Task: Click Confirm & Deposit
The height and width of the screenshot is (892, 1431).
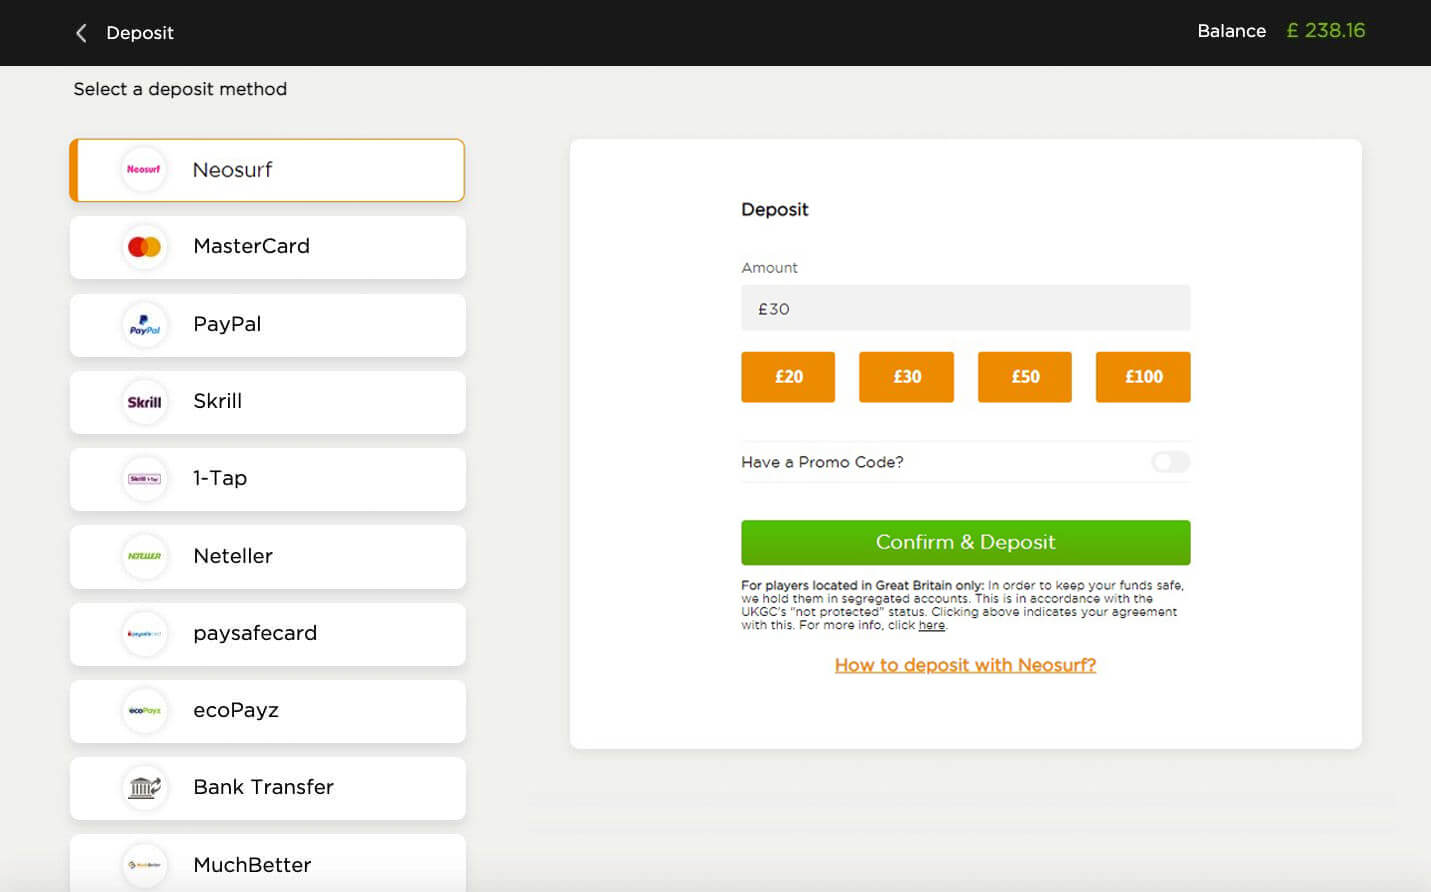Action: click(966, 542)
